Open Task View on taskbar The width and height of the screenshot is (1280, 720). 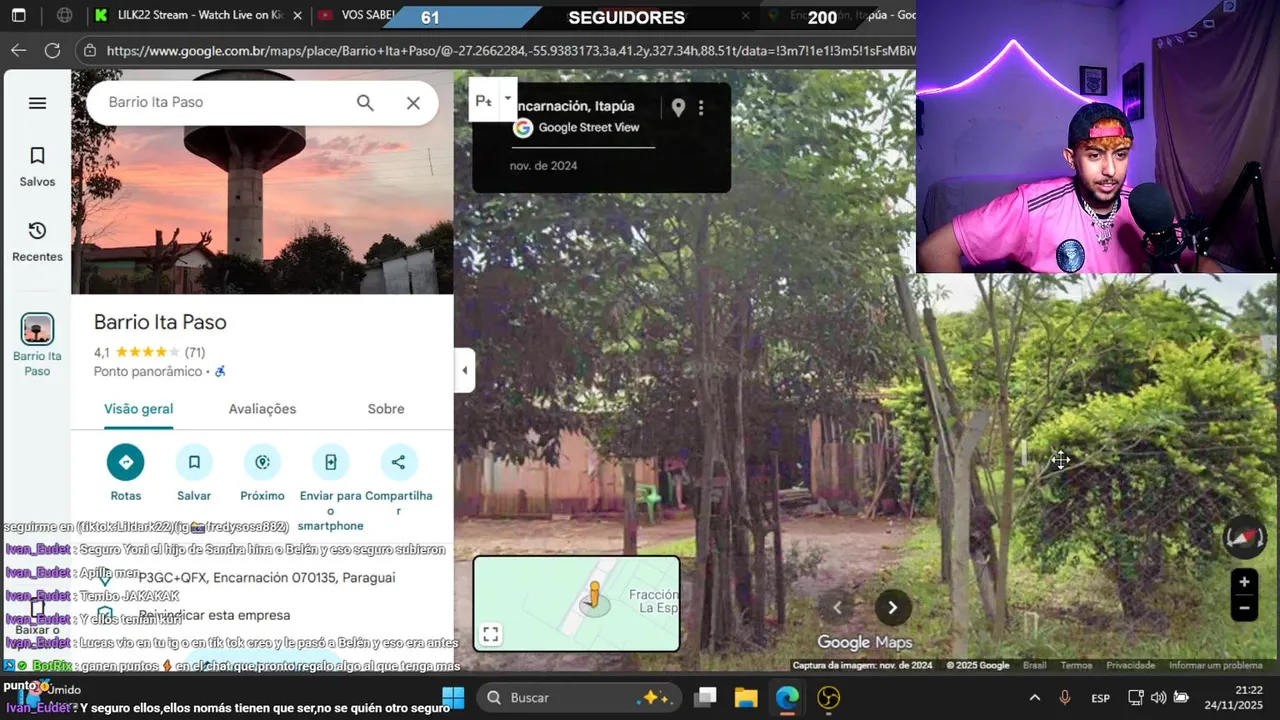click(x=707, y=697)
